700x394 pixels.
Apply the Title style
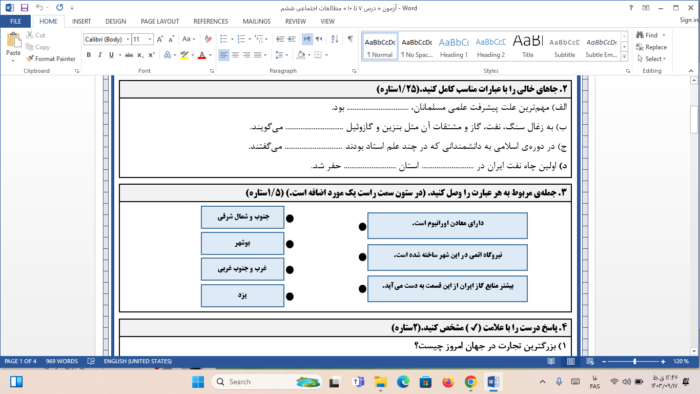click(528, 46)
